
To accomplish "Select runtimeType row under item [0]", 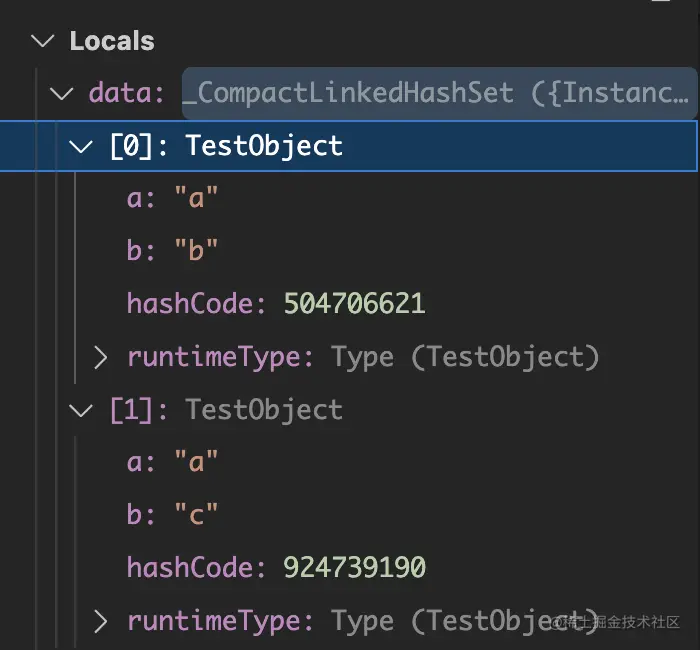I will (x=362, y=357).
